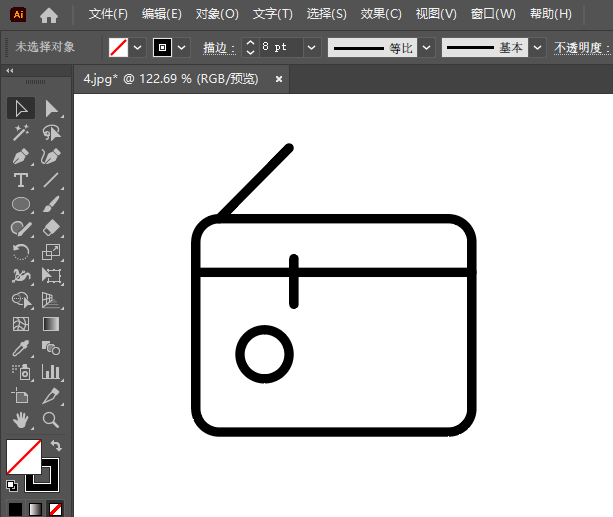Select the Warp tool
The height and width of the screenshot is (517, 613).
[x=21, y=276]
